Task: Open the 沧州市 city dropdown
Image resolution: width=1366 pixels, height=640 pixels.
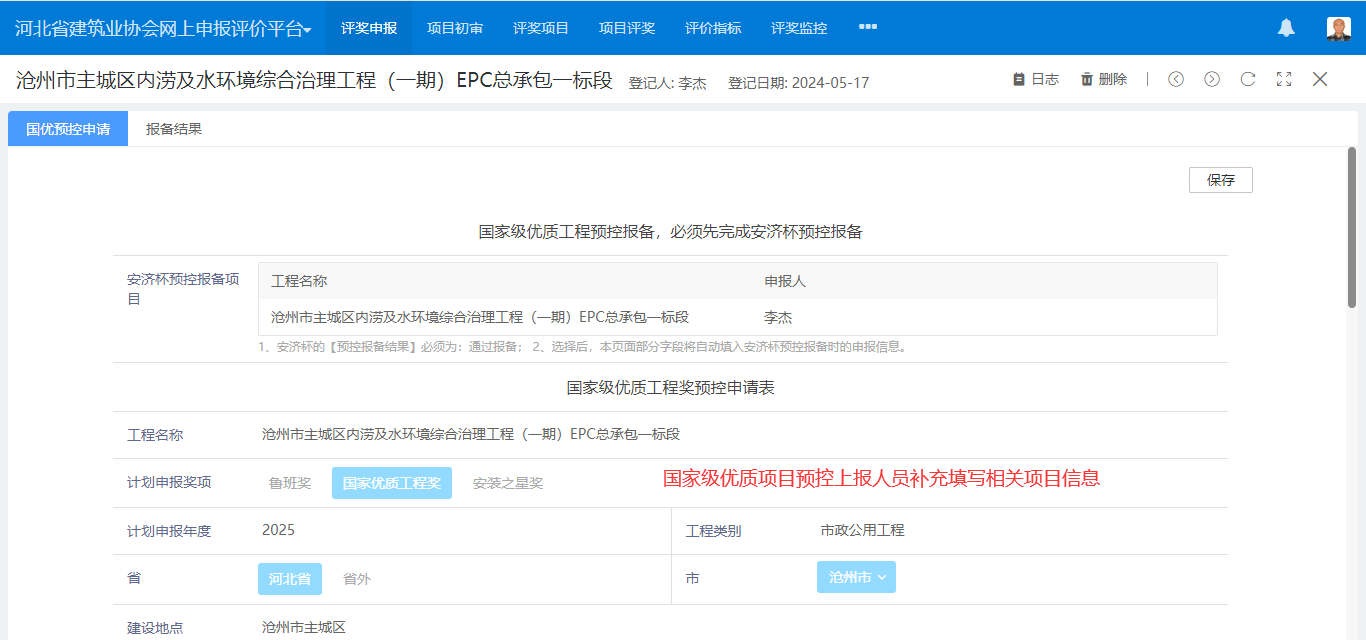Action: [x=856, y=577]
